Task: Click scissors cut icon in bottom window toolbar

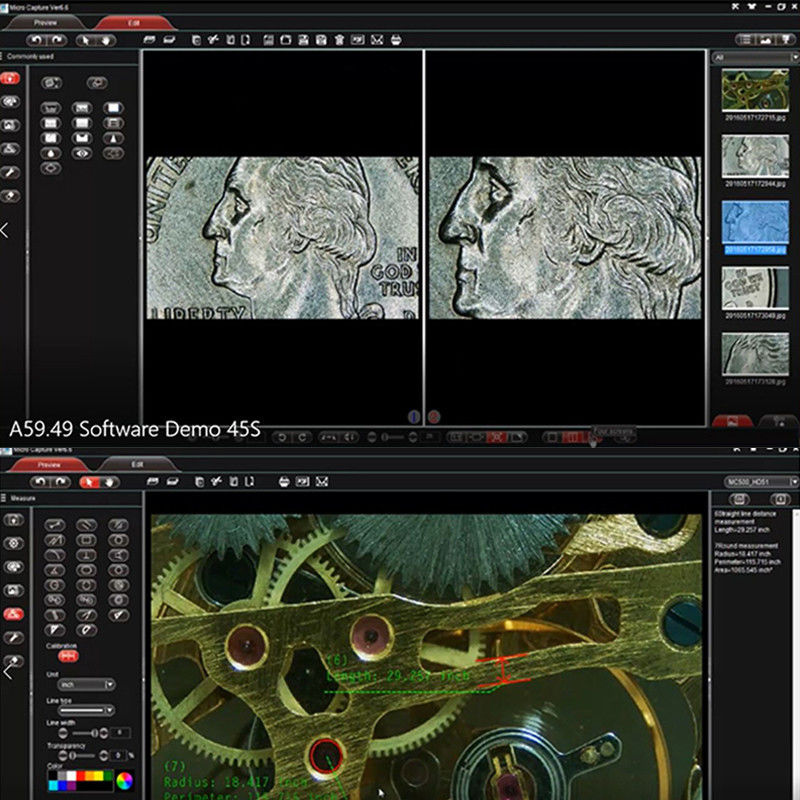Action: pyautogui.click(x=217, y=481)
